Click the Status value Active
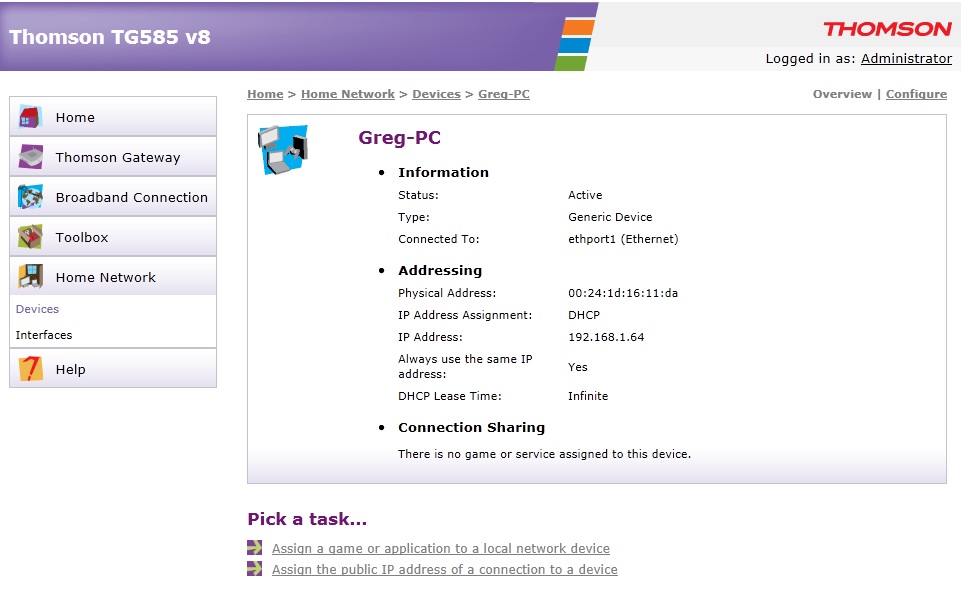This screenshot has height=600, width=961. [x=585, y=195]
